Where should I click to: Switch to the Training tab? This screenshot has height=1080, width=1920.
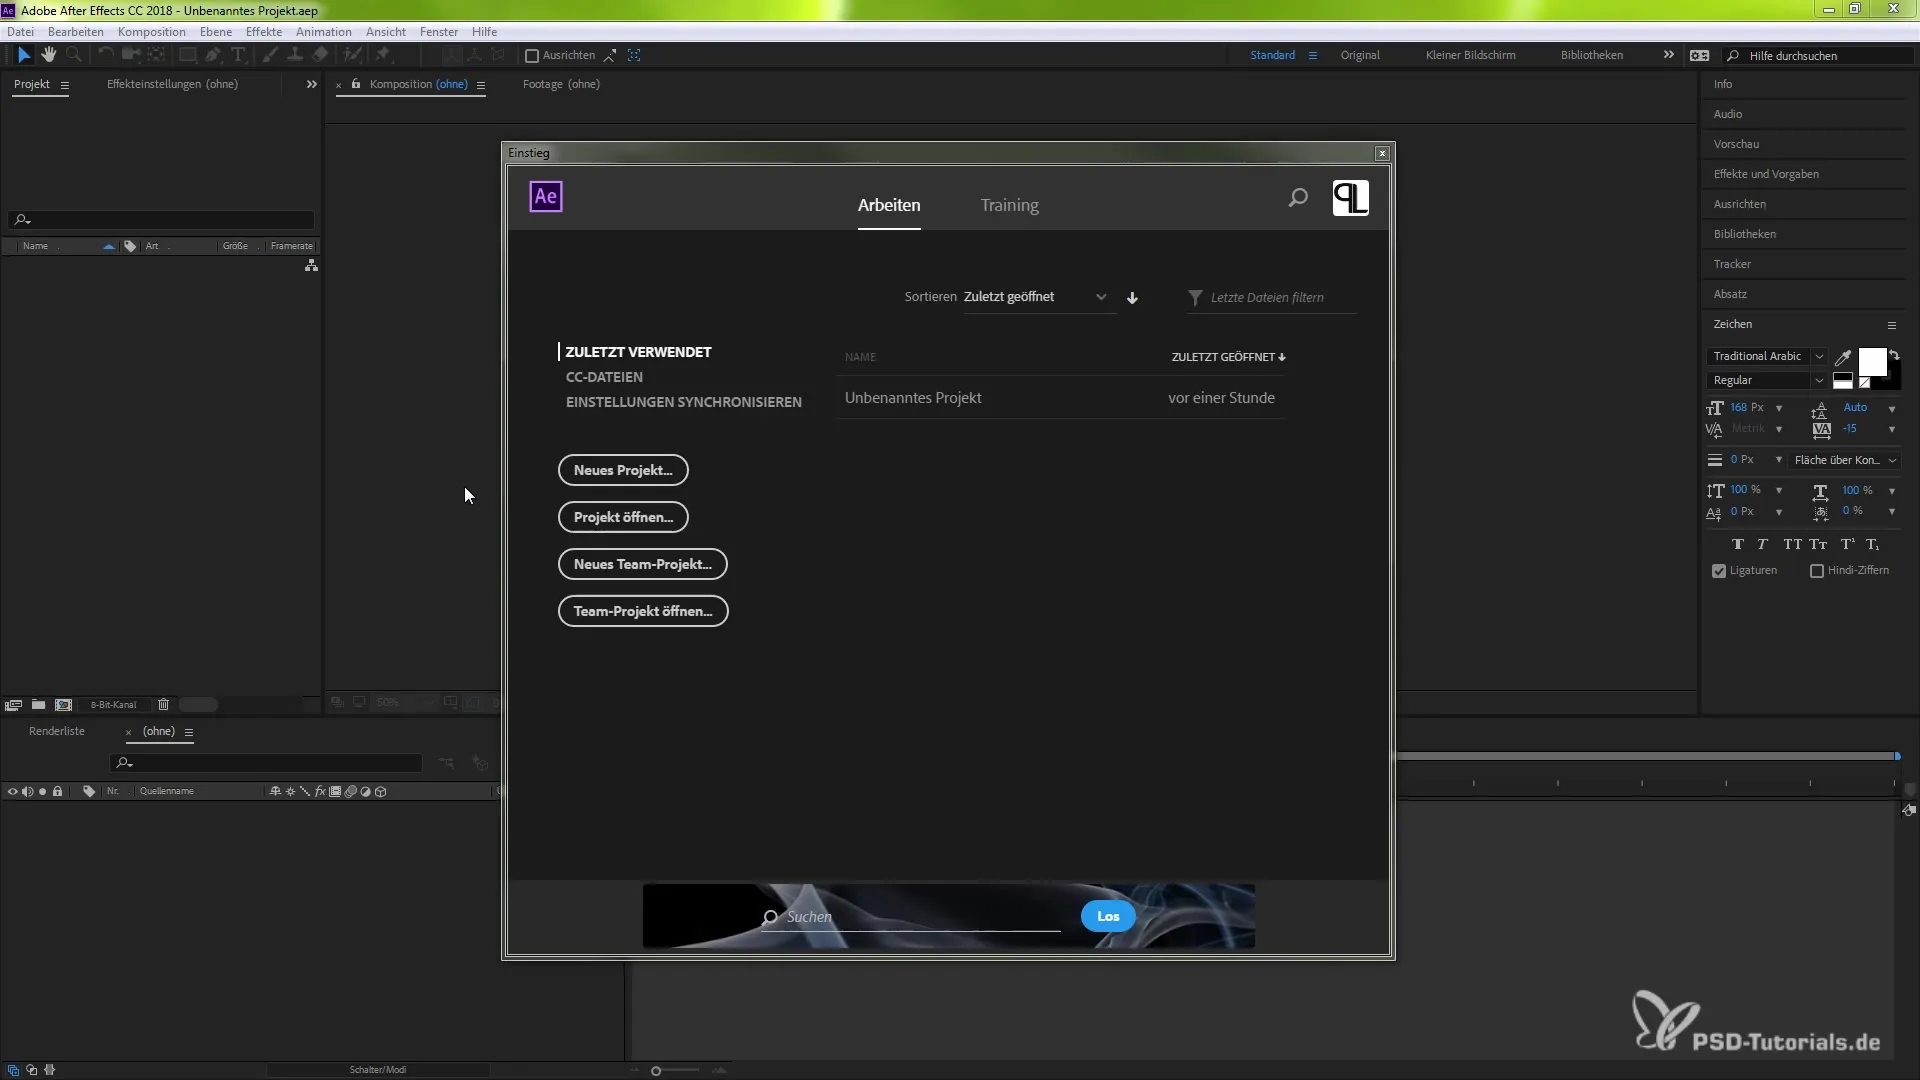pyautogui.click(x=1009, y=205)
